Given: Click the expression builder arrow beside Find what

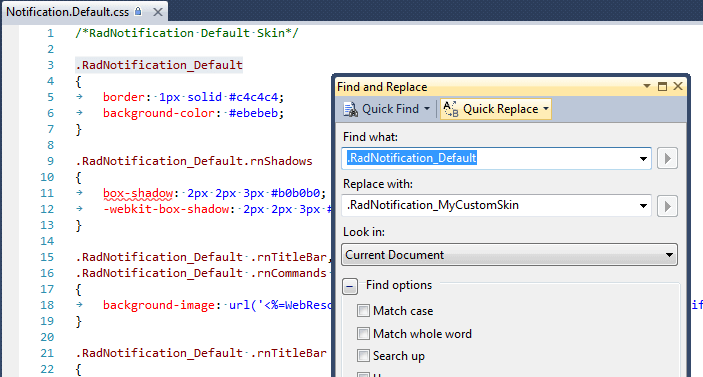Looking at the screenshot, I should [667, 158].
